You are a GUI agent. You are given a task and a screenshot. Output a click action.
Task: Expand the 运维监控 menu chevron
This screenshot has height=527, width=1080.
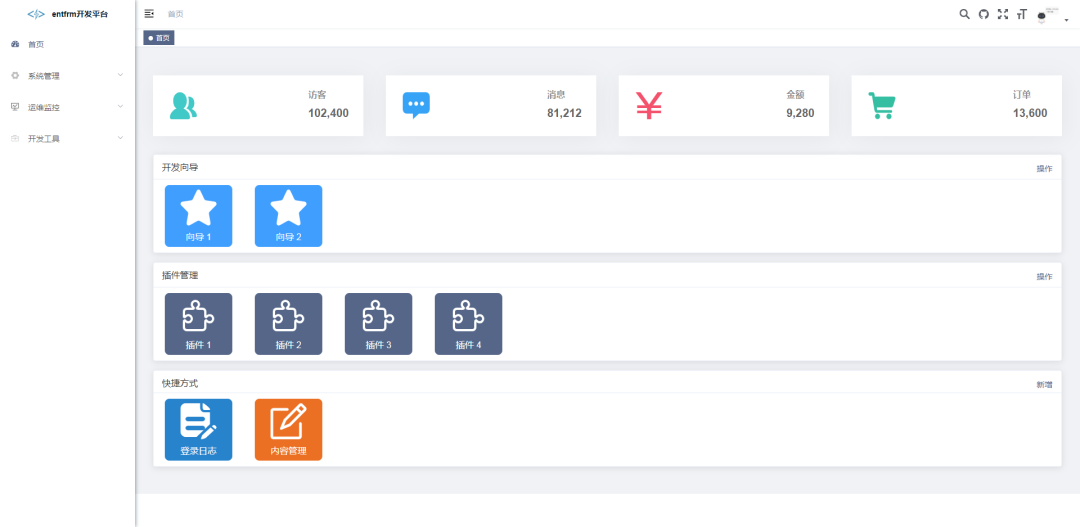[x=121, y=106]
